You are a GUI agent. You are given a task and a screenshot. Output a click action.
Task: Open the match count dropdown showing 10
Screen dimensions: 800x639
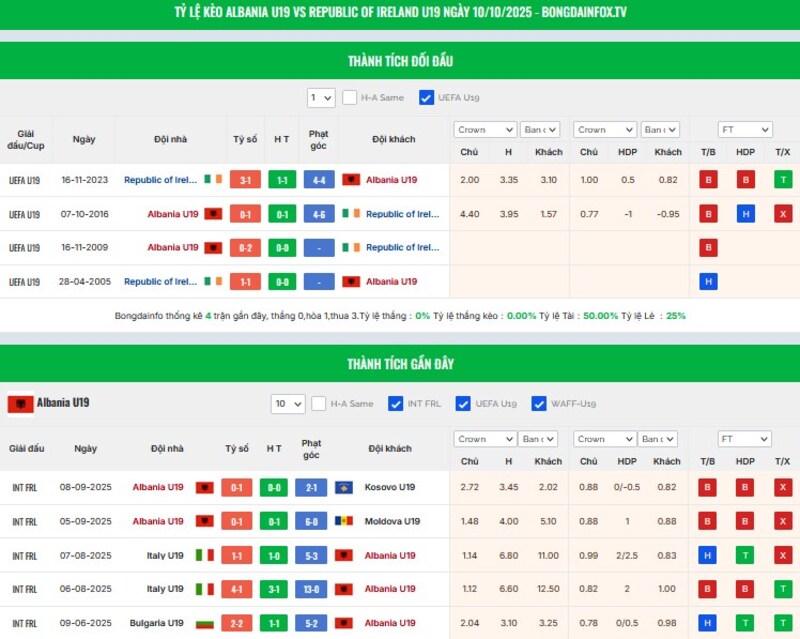[x=288, y=404]
